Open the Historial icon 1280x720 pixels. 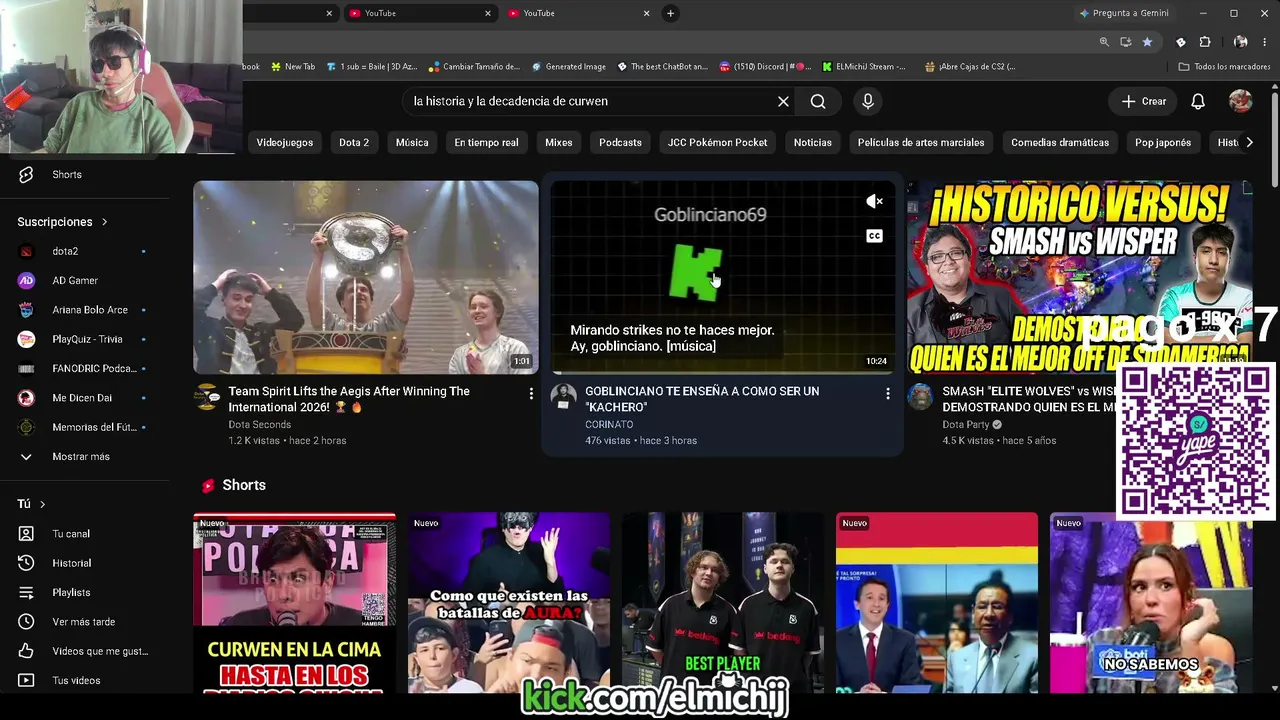26,563
